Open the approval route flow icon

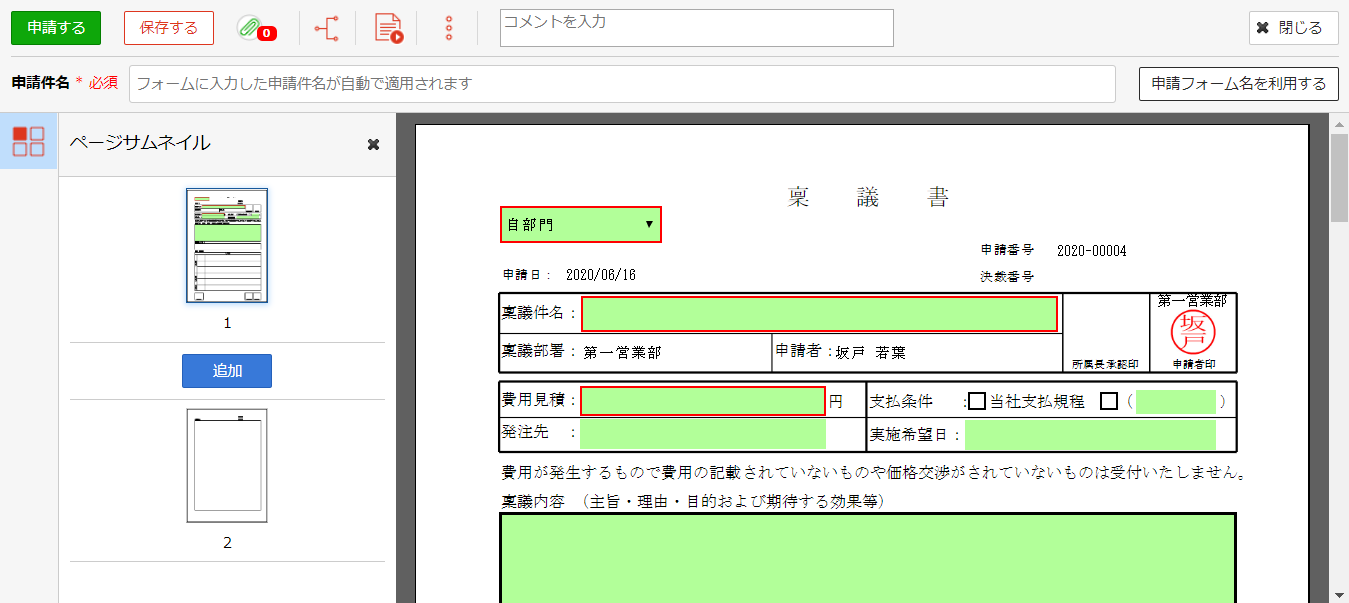pos(326,28)
